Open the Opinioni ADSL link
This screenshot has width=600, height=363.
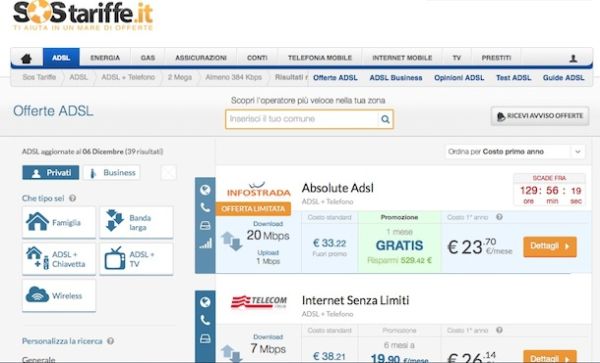pos(459,78)
